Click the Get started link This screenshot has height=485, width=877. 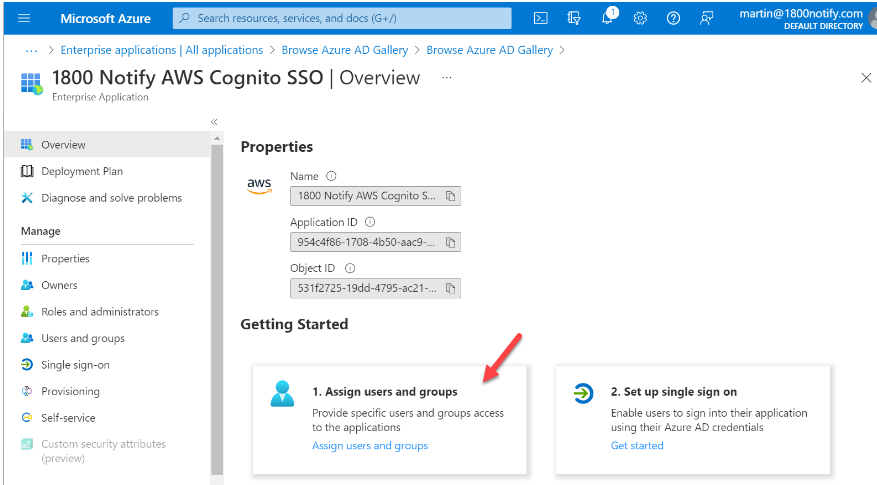(637, 446)
